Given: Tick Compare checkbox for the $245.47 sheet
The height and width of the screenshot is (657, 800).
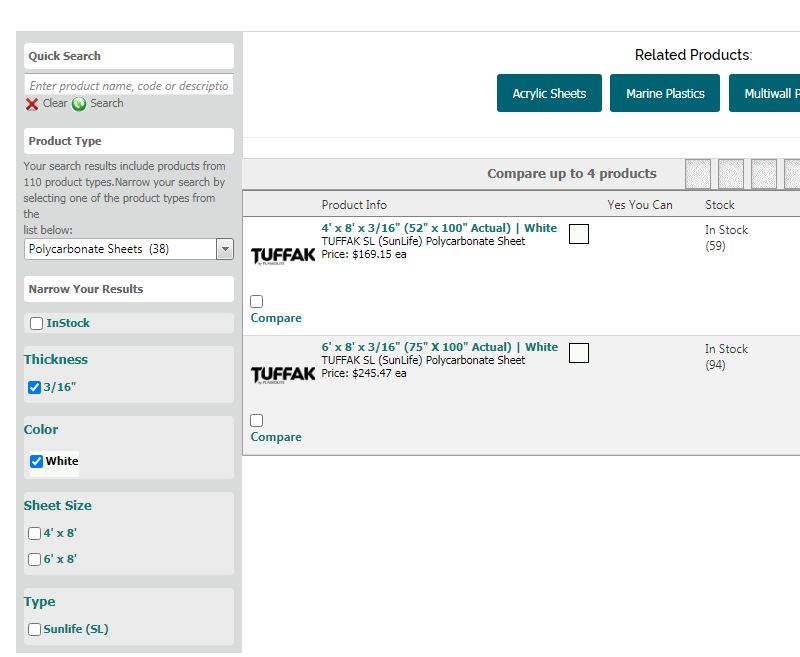Looking at the screenshot, I should click(x=257, y=420).
